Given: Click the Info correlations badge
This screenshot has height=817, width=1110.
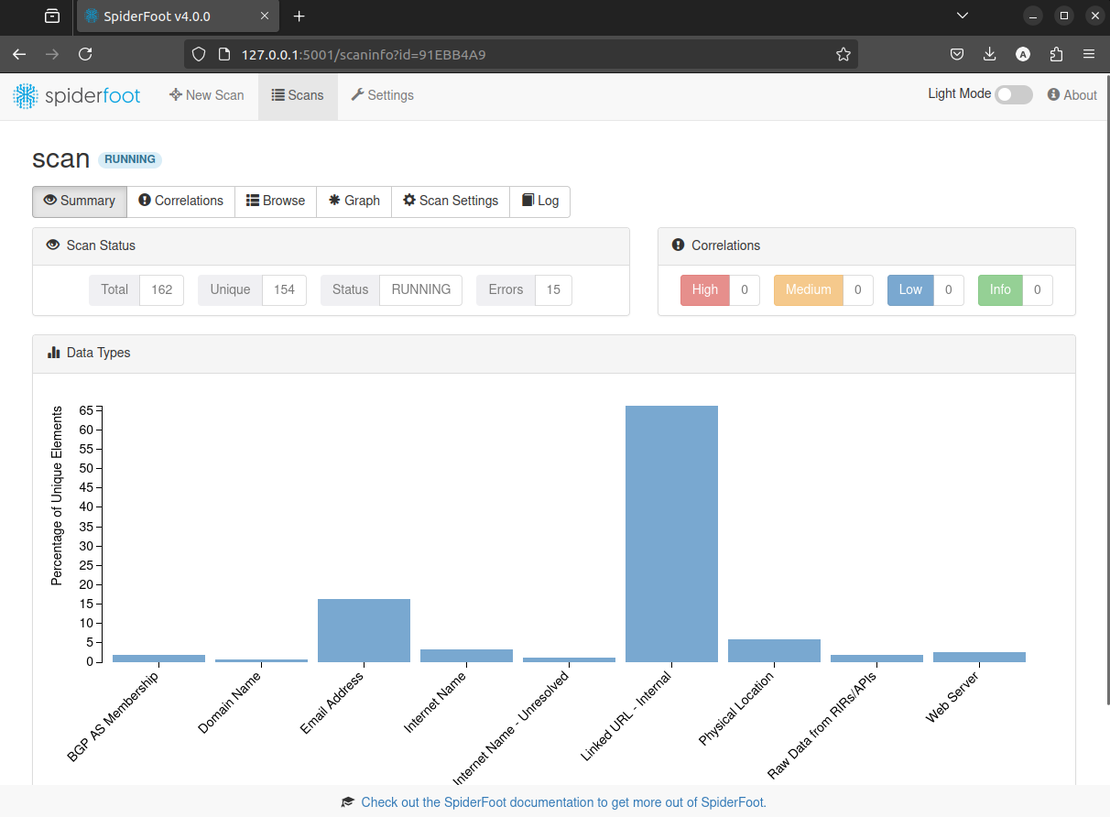Looking at the screenshot, I should [1000, 290].
